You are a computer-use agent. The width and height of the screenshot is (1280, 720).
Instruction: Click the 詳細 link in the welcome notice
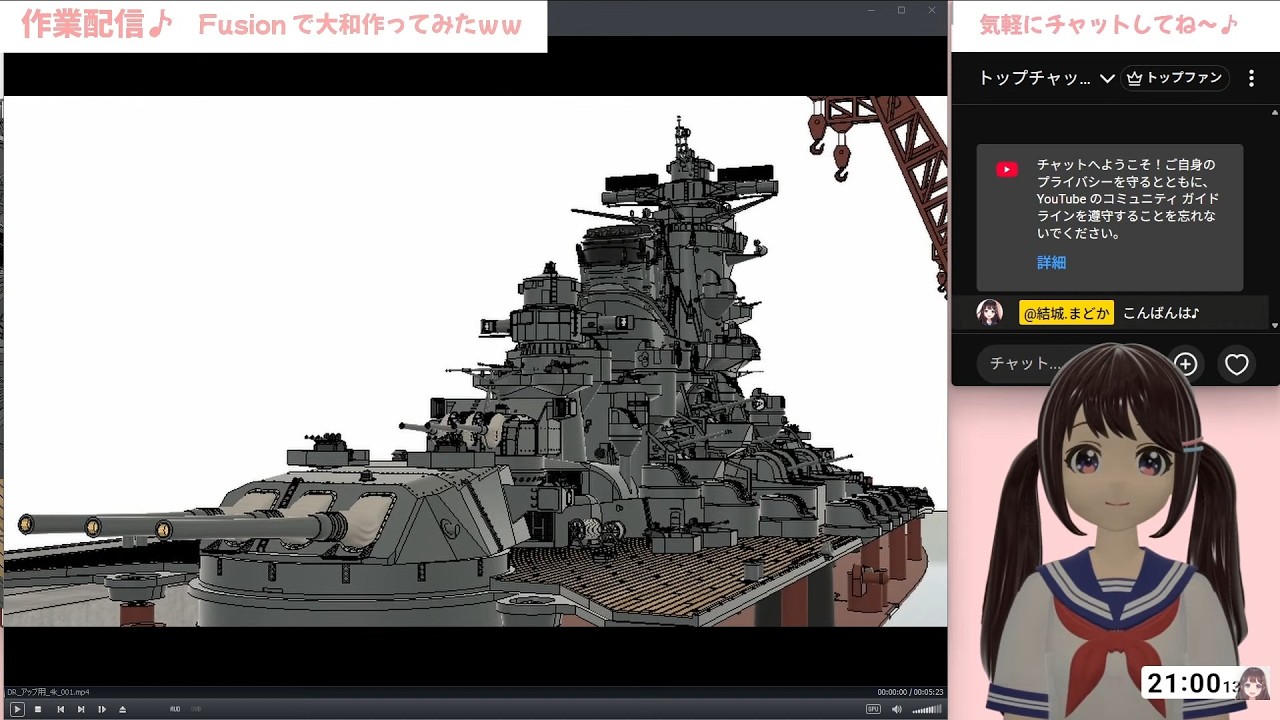click(x=1051, y=262)
